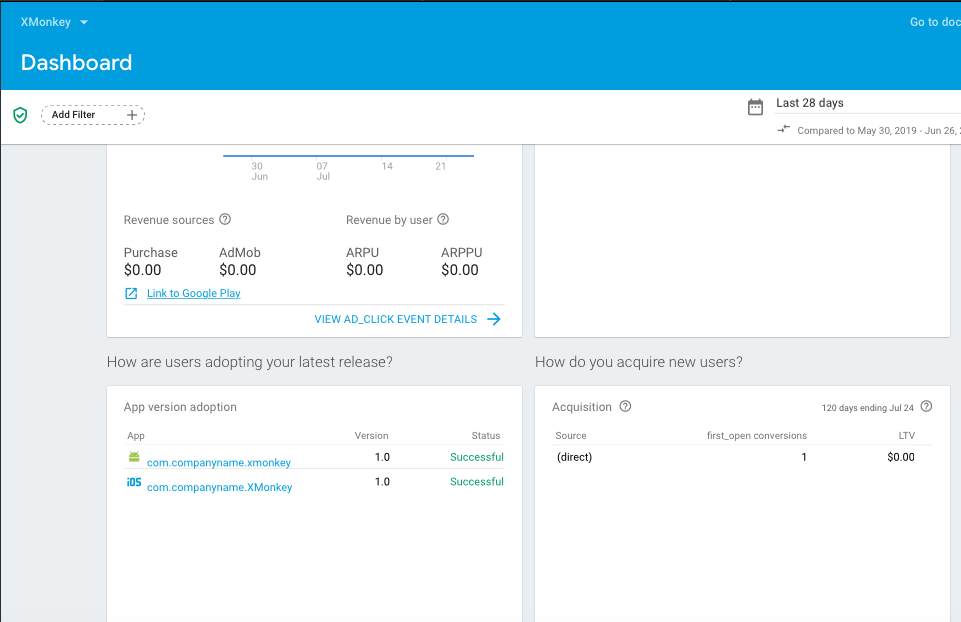Open View AD_CLICK Event Details
961x622 pixels.
coord(408,319)
